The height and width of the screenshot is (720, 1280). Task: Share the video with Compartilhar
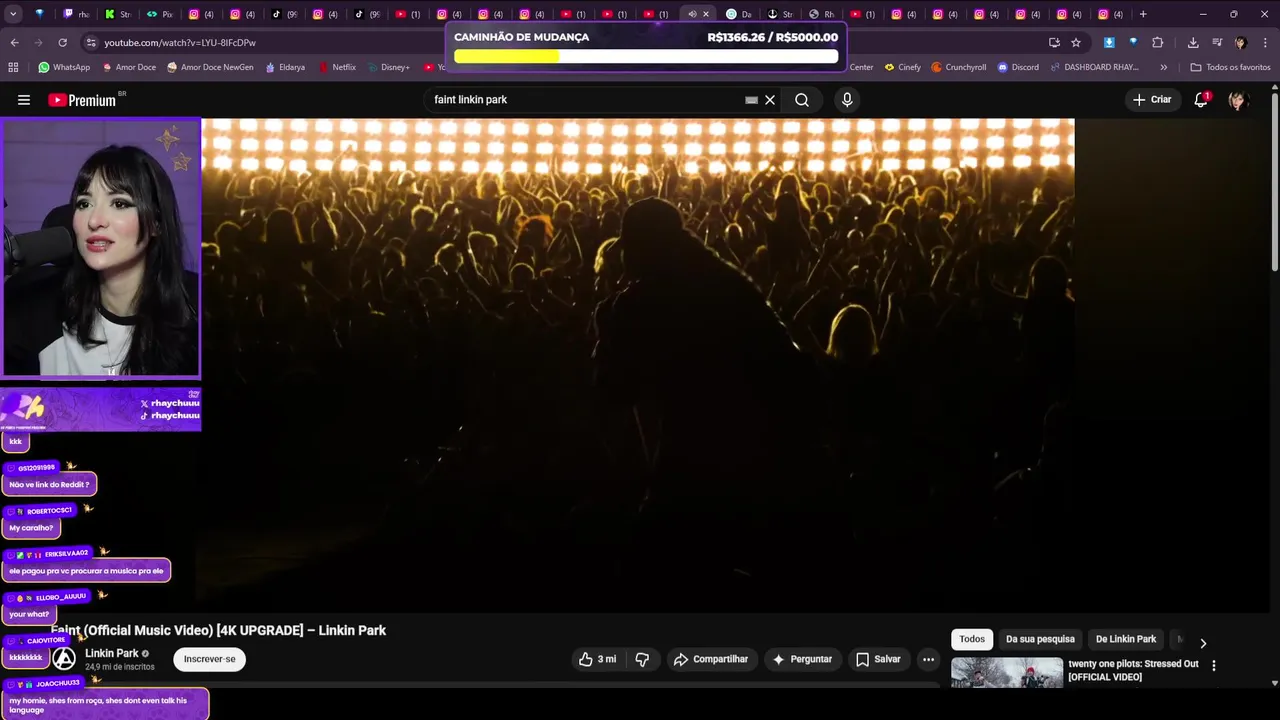click(711, 659)
